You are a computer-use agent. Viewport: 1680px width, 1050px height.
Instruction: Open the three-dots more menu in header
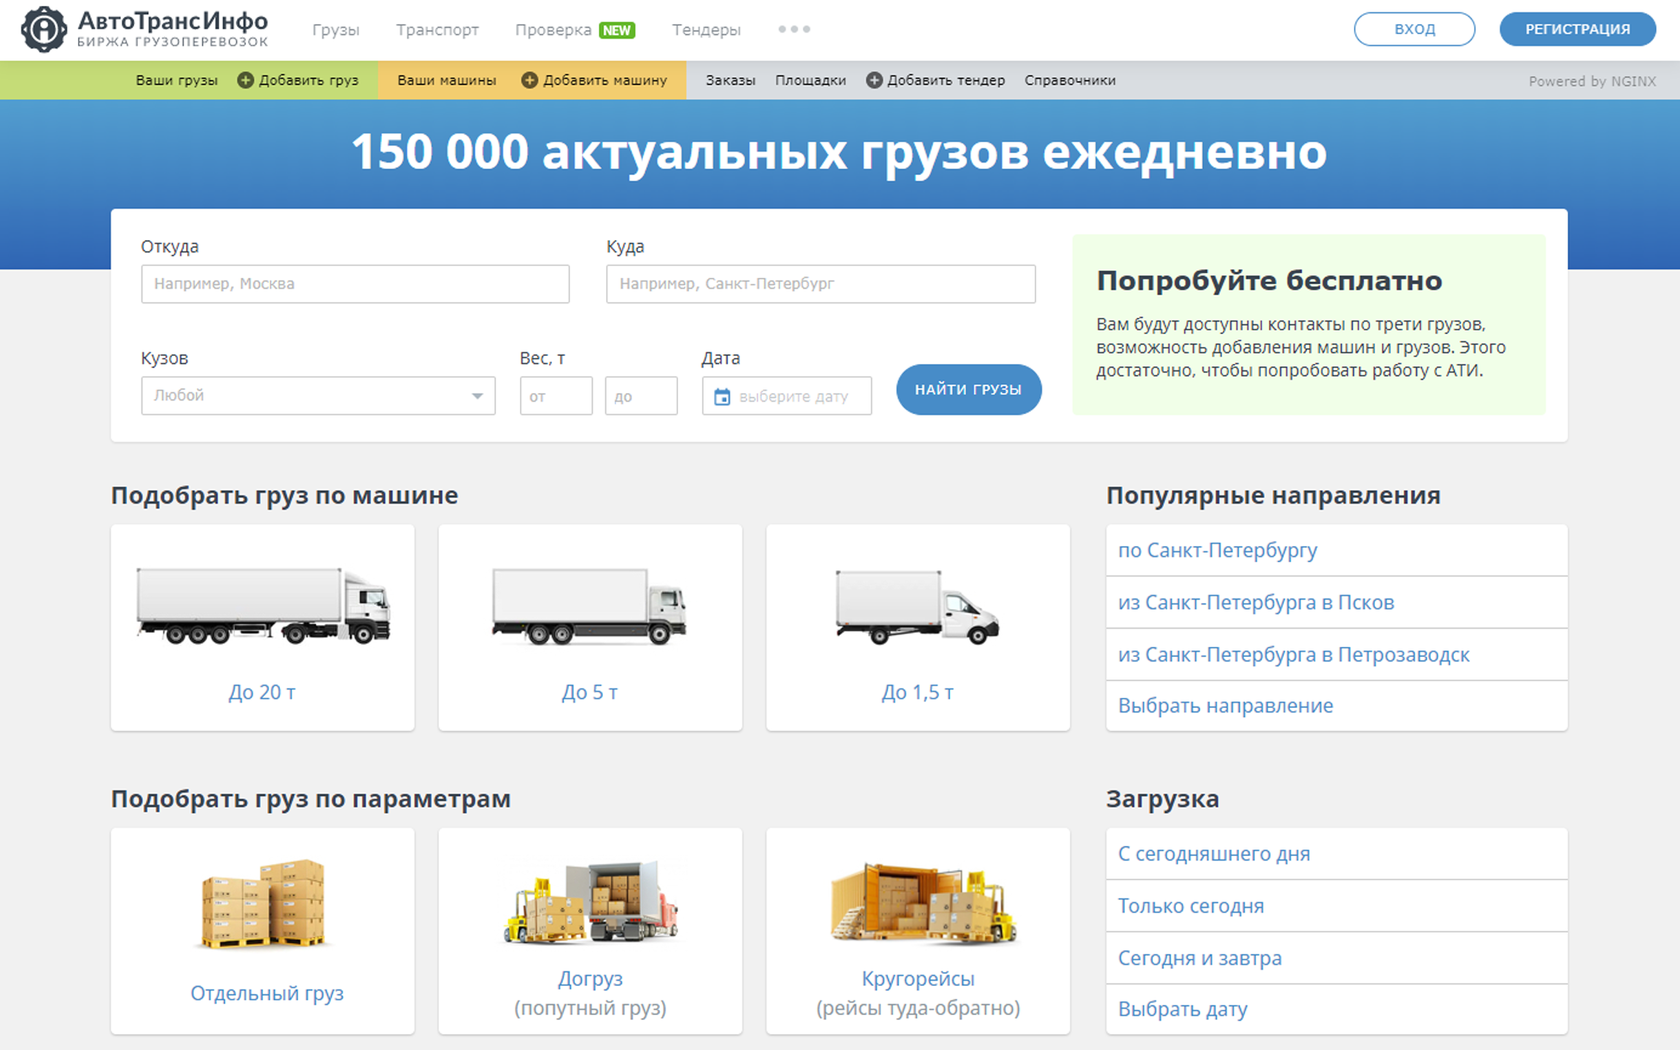[794, 29]
